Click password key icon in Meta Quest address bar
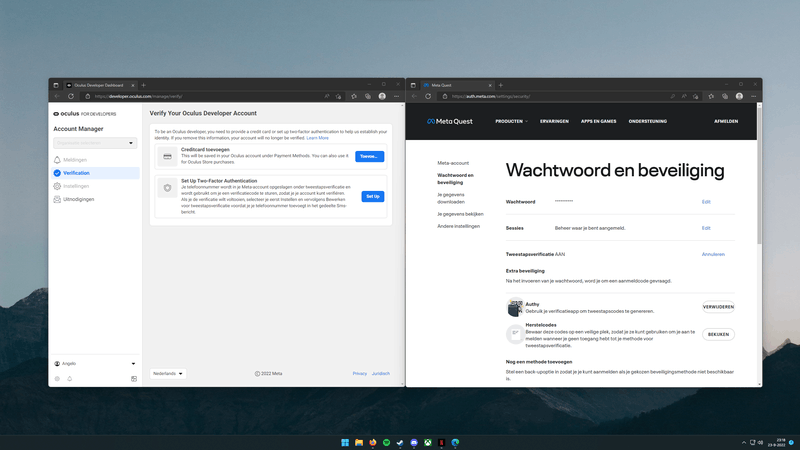Screen dimensions: 800x450 (672, 96)
